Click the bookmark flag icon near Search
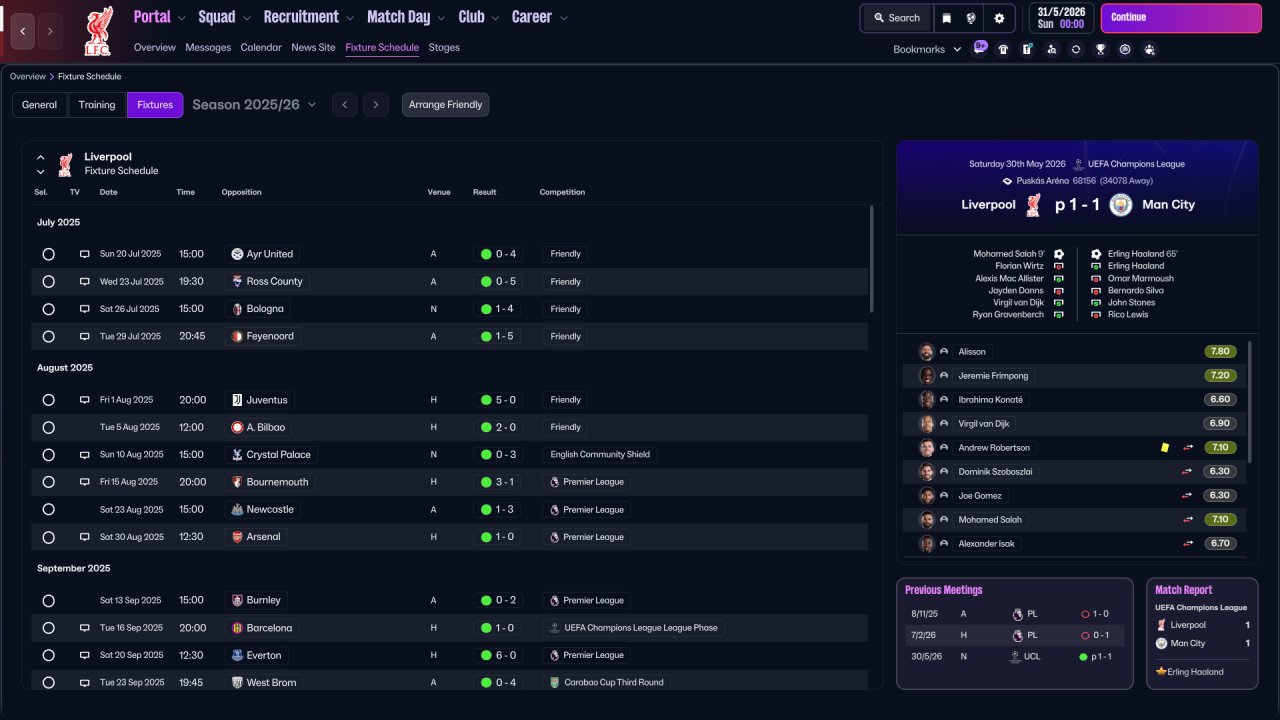The height and width of the screenshot is (720, 1280). [x=947, y=18]
